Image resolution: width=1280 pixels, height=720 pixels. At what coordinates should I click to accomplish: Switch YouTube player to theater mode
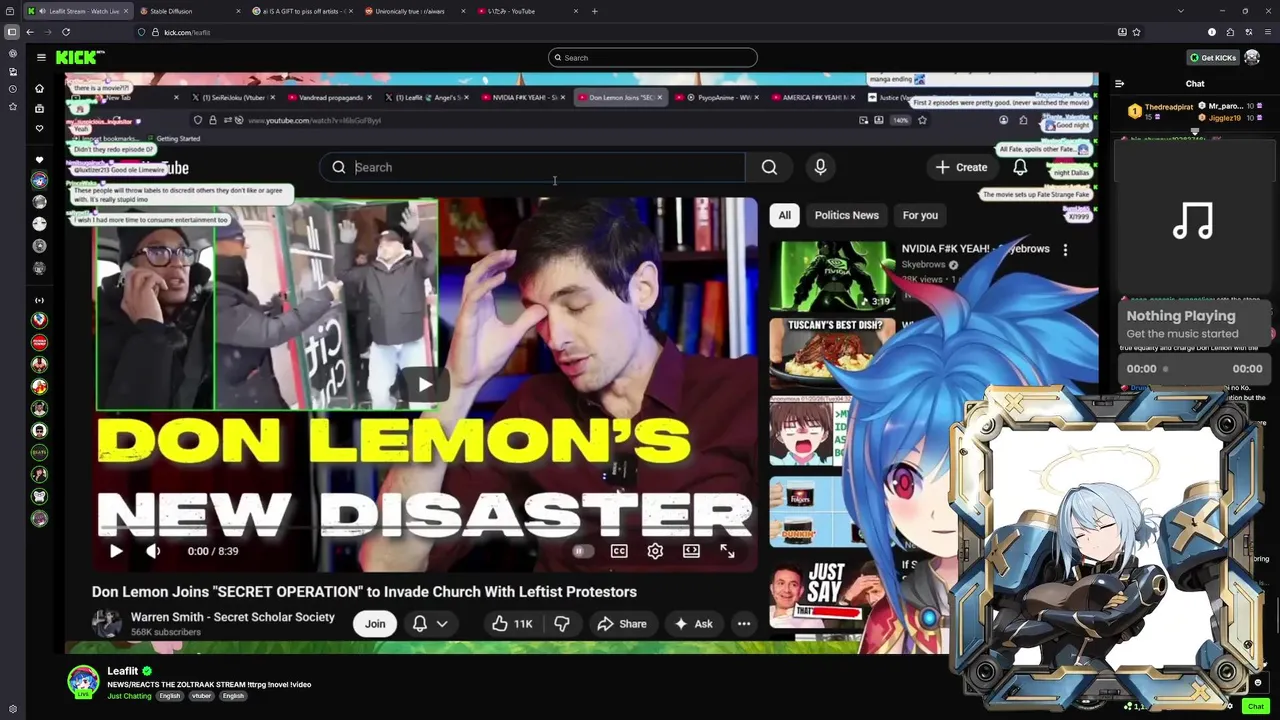pyautogui.click(x=691, y=551)
